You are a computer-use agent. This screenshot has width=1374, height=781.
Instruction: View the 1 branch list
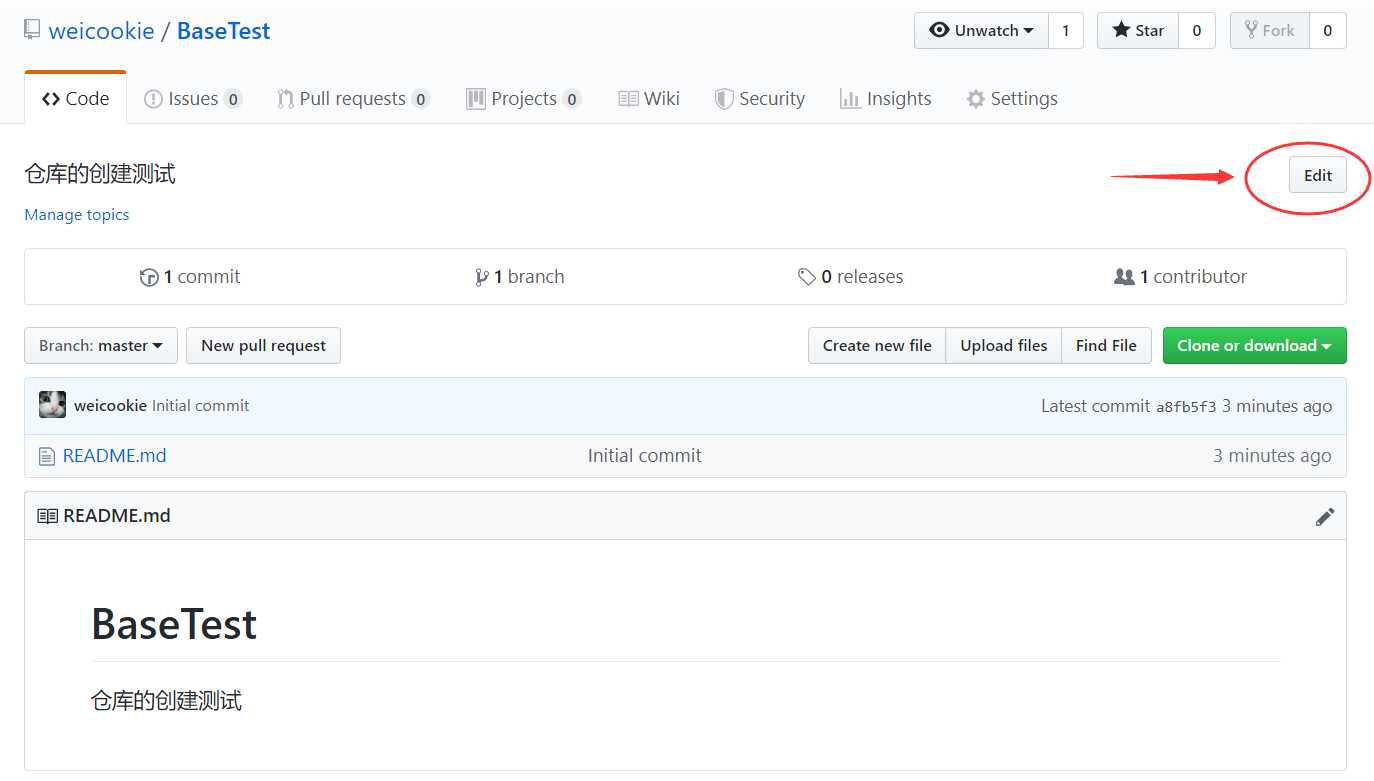click(519, 277)
